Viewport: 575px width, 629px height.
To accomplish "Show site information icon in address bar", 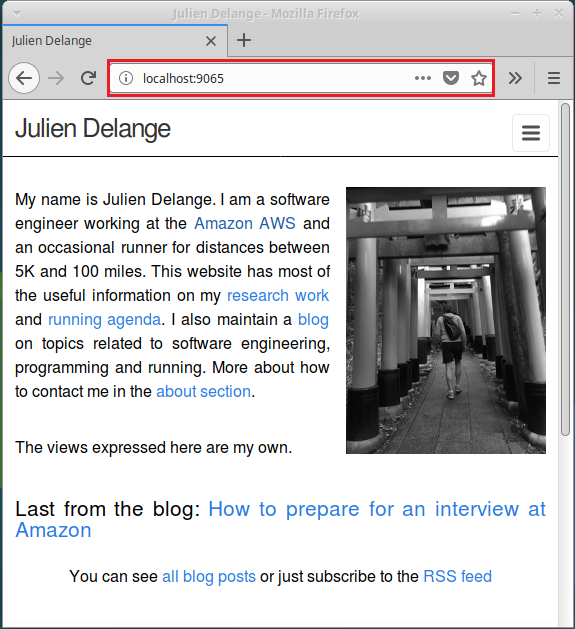I will point(126,78).
